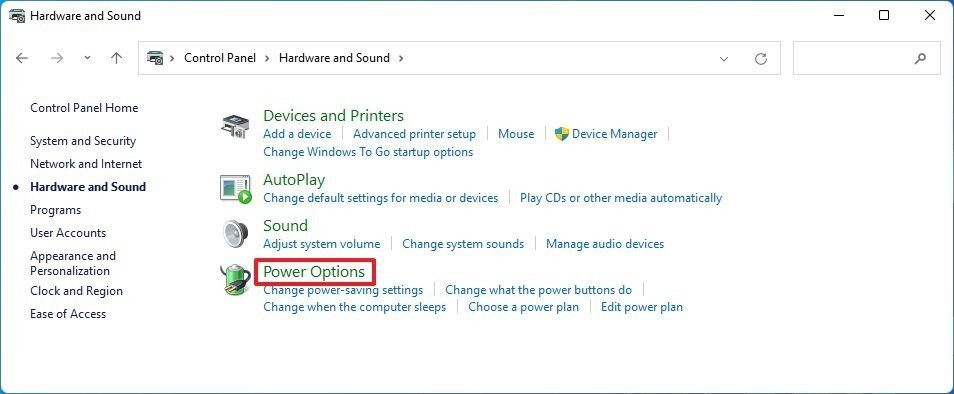
Task: Expand chevron after Control Panel breadcrumb
Action: coord(268,58)
